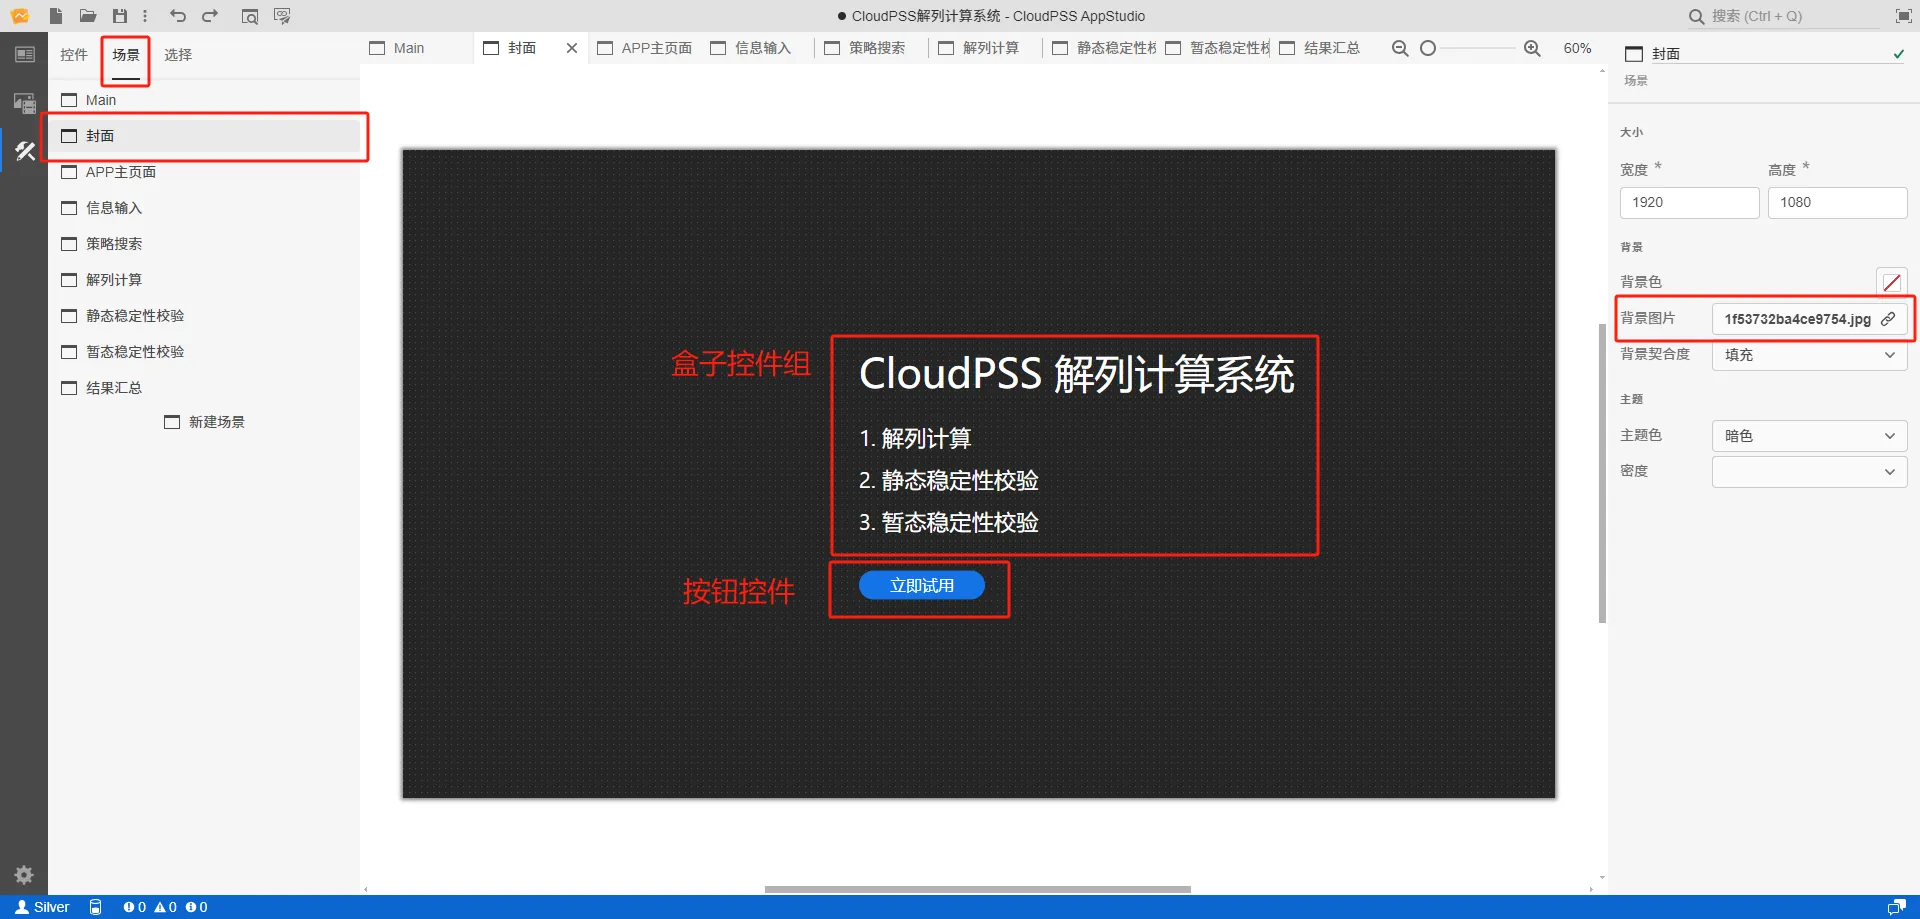This screenshot has height=919, width=1920.
Task: Preview the app with the magnifier window icon
Action: [x=250, y=16]
